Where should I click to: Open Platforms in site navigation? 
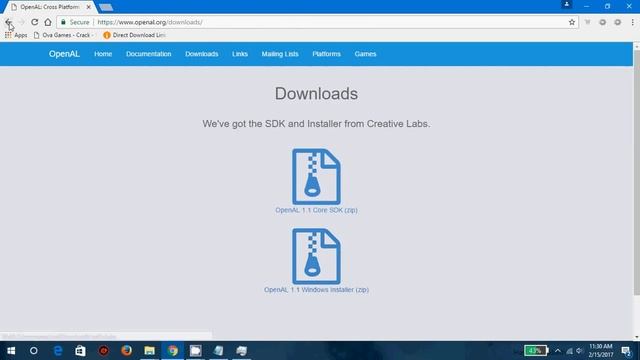(327, 54)
